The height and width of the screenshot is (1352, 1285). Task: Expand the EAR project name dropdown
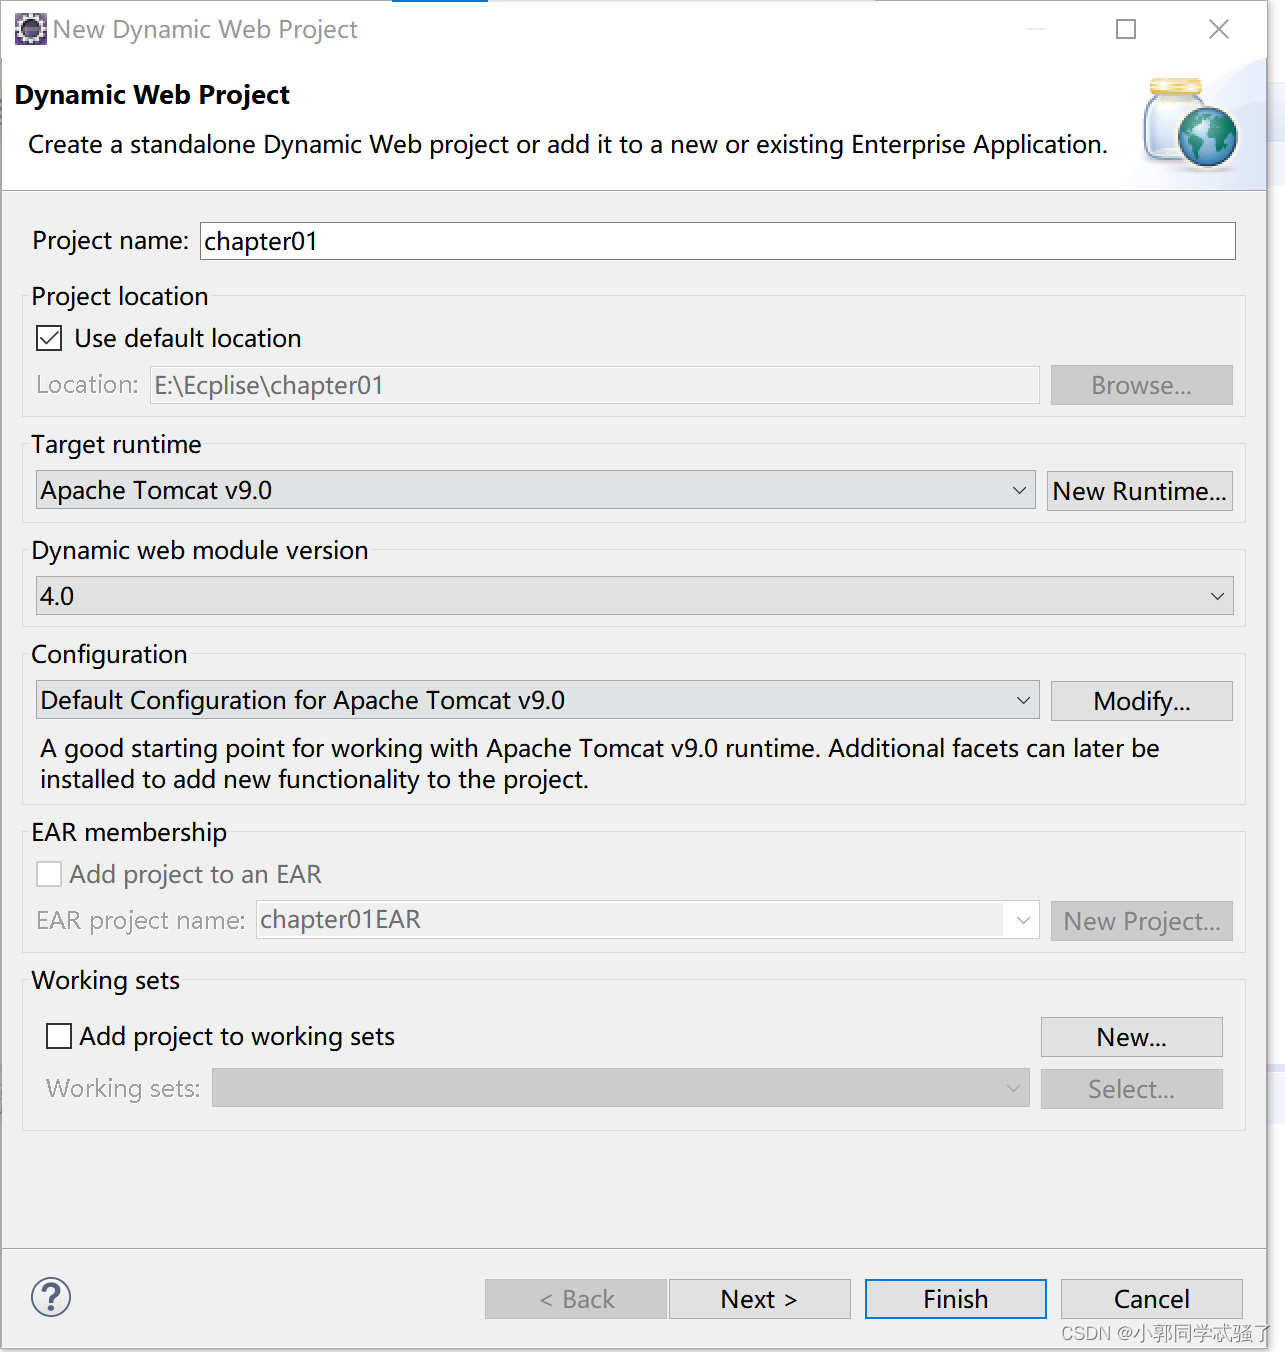tap(1023, 920)
